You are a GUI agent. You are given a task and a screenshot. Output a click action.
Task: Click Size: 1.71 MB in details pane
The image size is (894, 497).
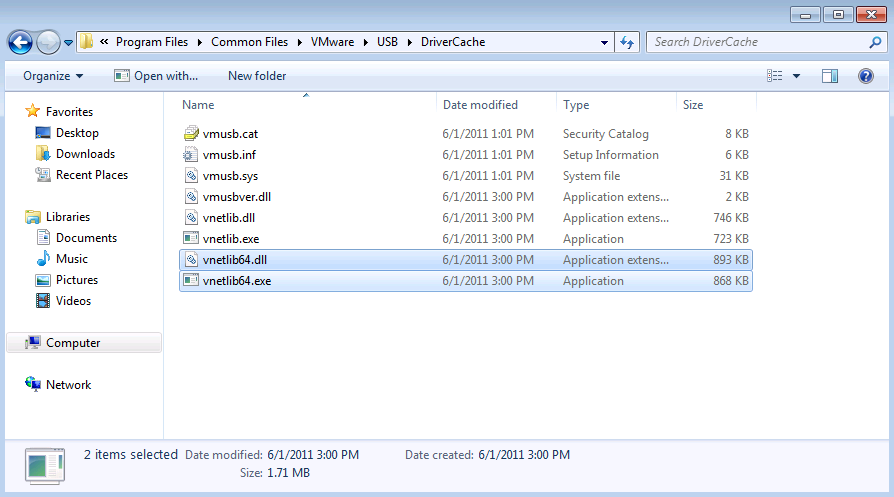(275, 472)
